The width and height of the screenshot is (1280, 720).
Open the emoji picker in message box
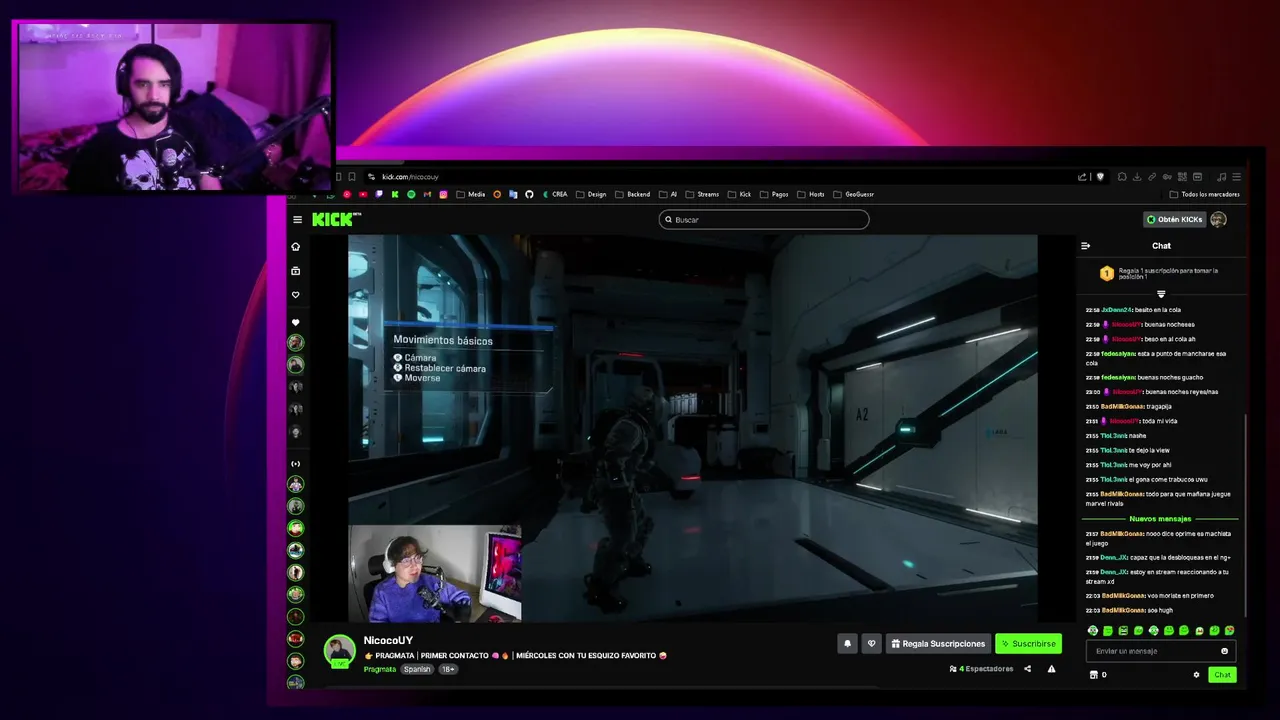click(x=1224, y=651)
